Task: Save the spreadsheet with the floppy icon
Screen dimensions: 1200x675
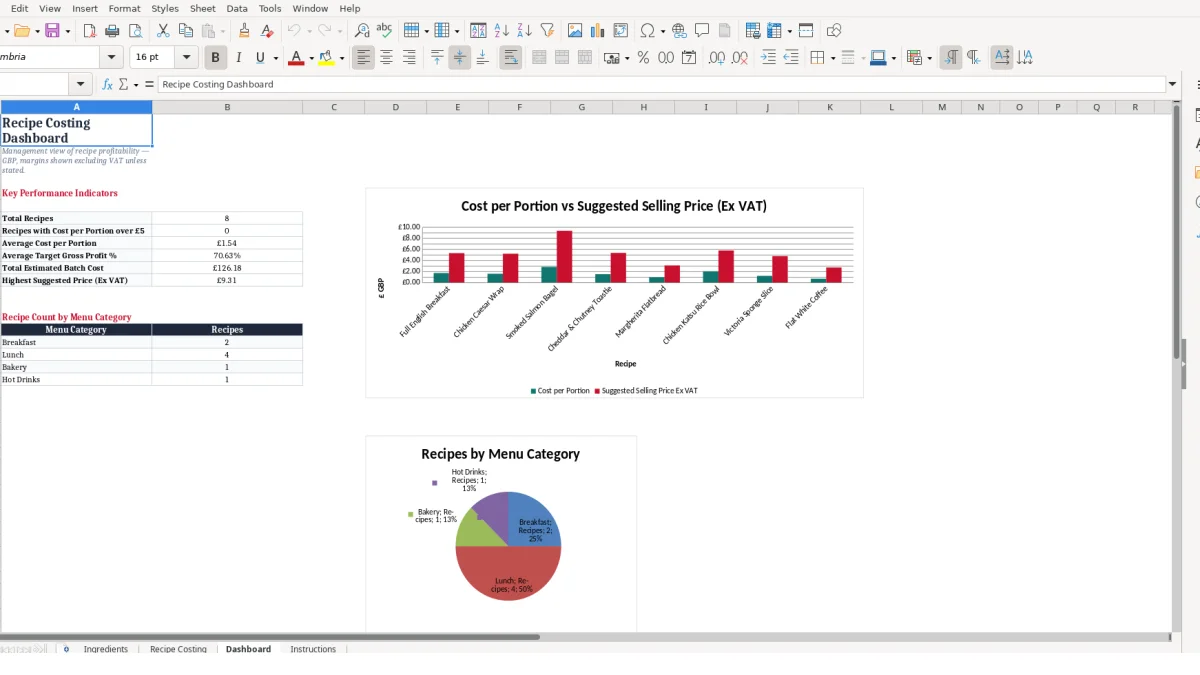Action: (x=52, y=31)
